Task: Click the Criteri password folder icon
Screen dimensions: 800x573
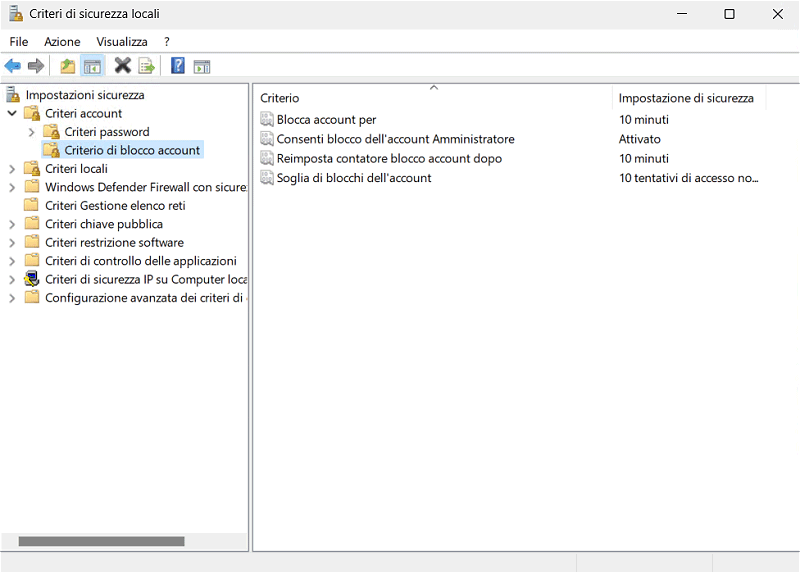Action: click(52, 132)
